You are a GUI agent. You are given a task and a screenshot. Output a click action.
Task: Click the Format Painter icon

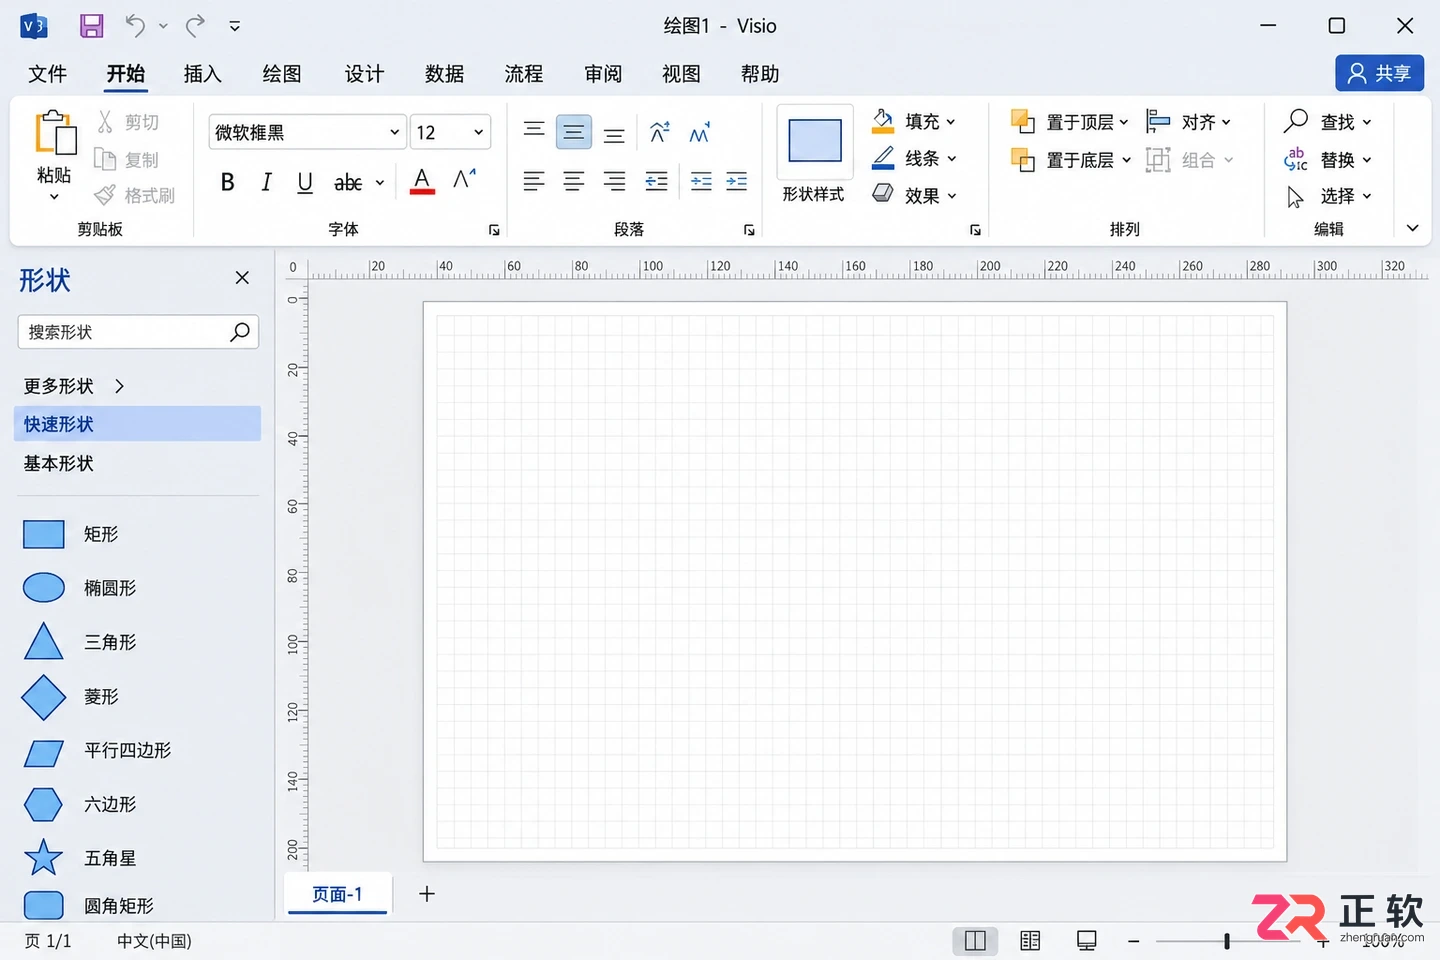tap(105, 196)
